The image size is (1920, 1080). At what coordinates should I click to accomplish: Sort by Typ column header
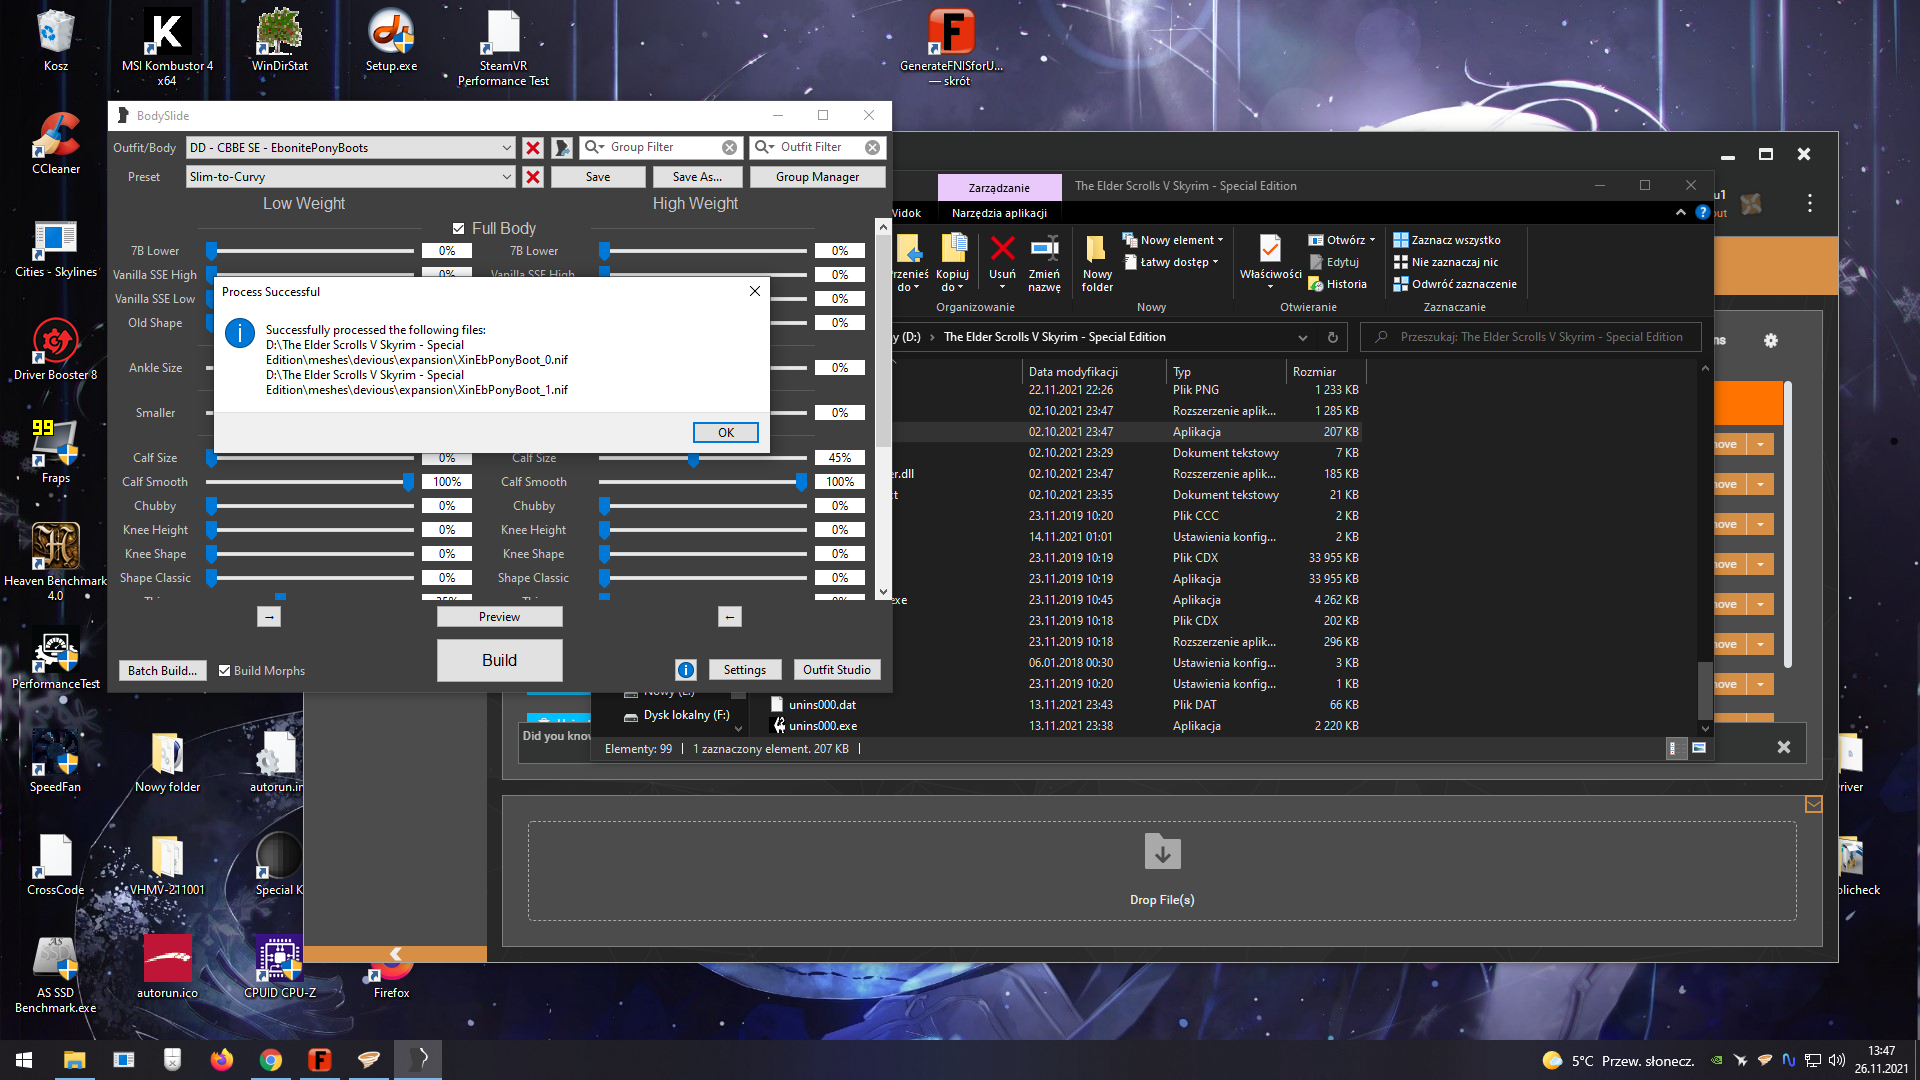[1226, 371]
